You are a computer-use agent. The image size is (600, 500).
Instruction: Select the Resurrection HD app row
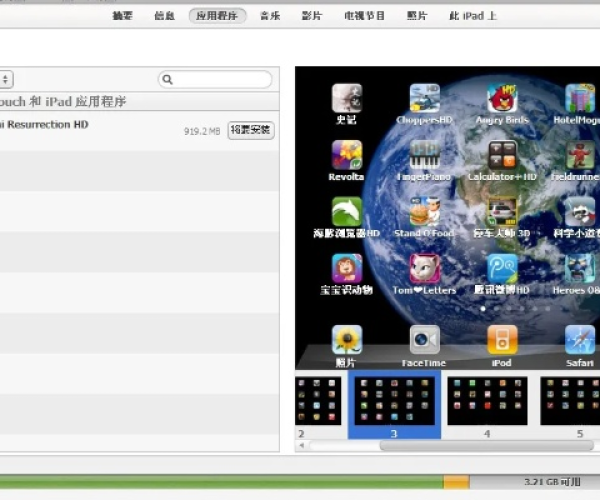click(x=139, y=131)
